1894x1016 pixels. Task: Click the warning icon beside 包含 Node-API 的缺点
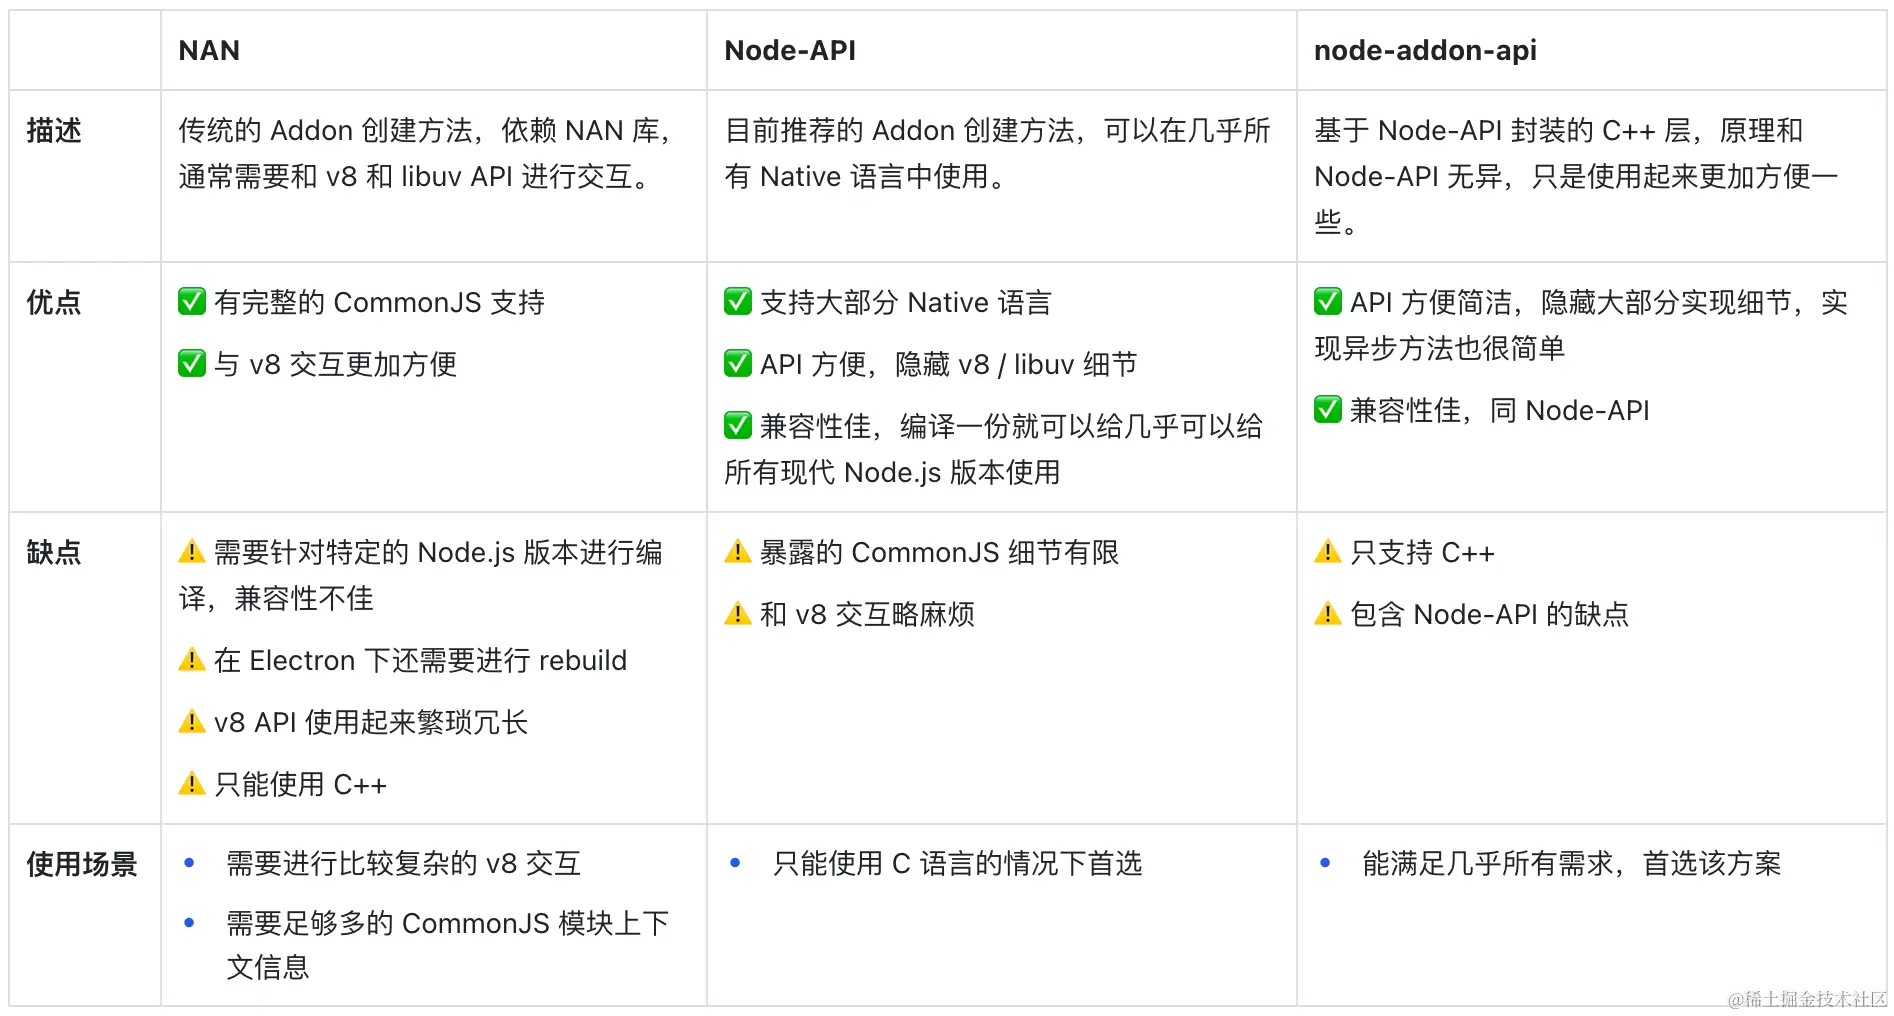tap(1328, 613)
